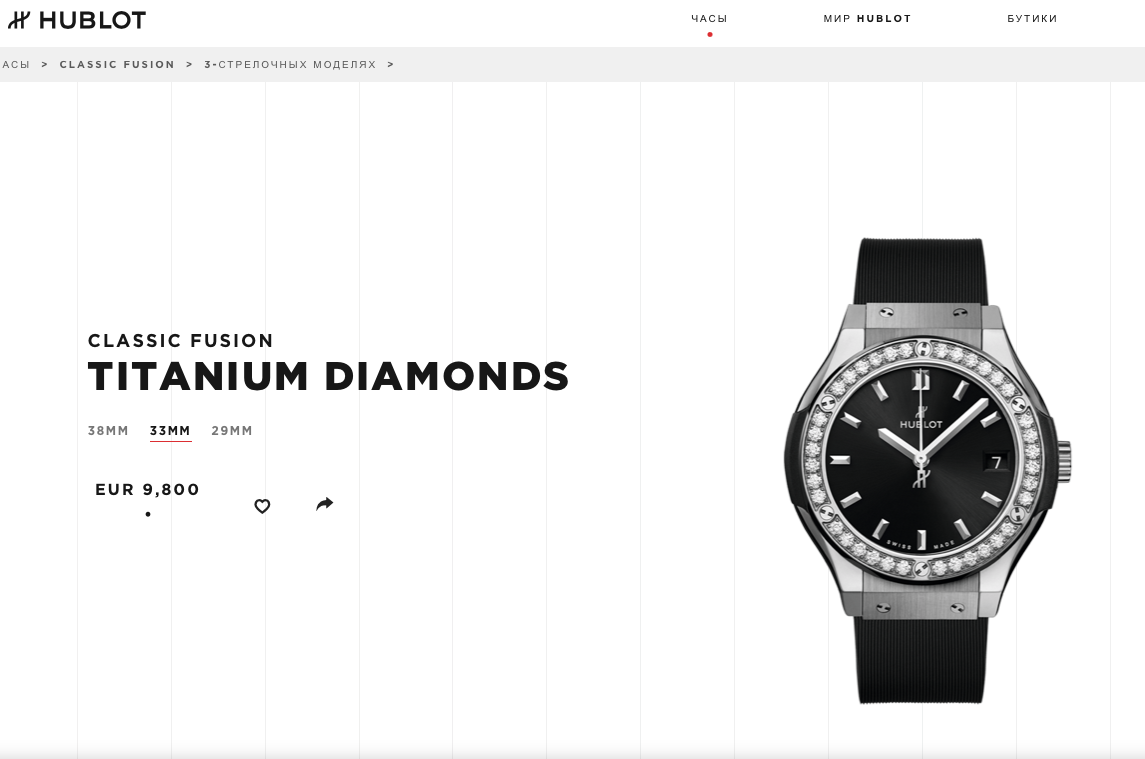Go to CLASSIC FUSION breadcrumb
Screen dimensions: 1145x759
coord(117,64)
